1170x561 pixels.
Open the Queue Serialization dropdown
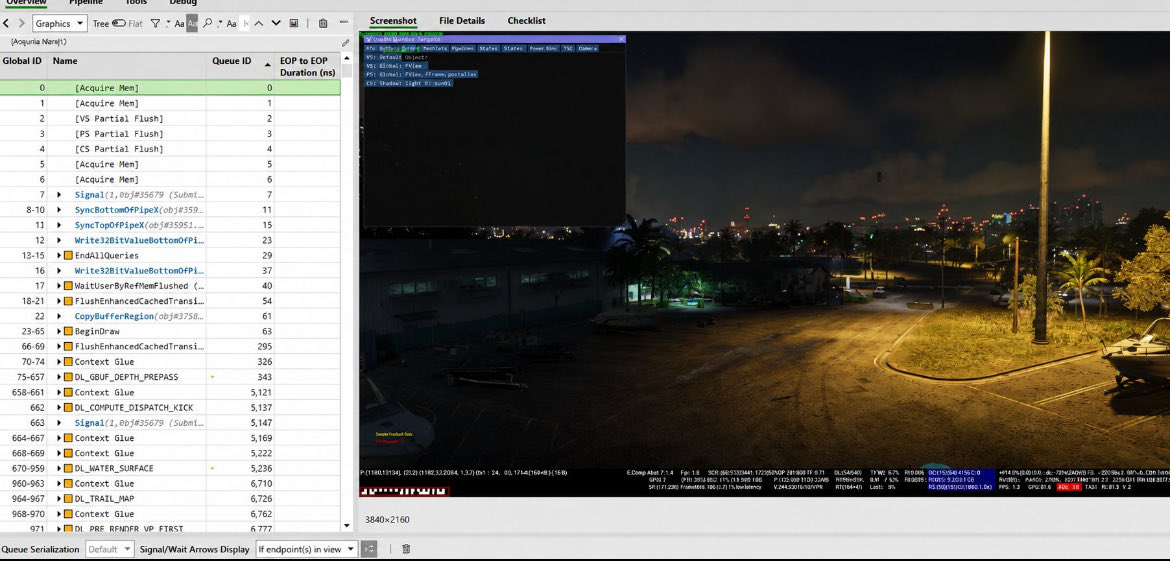(x=110, y=549)
